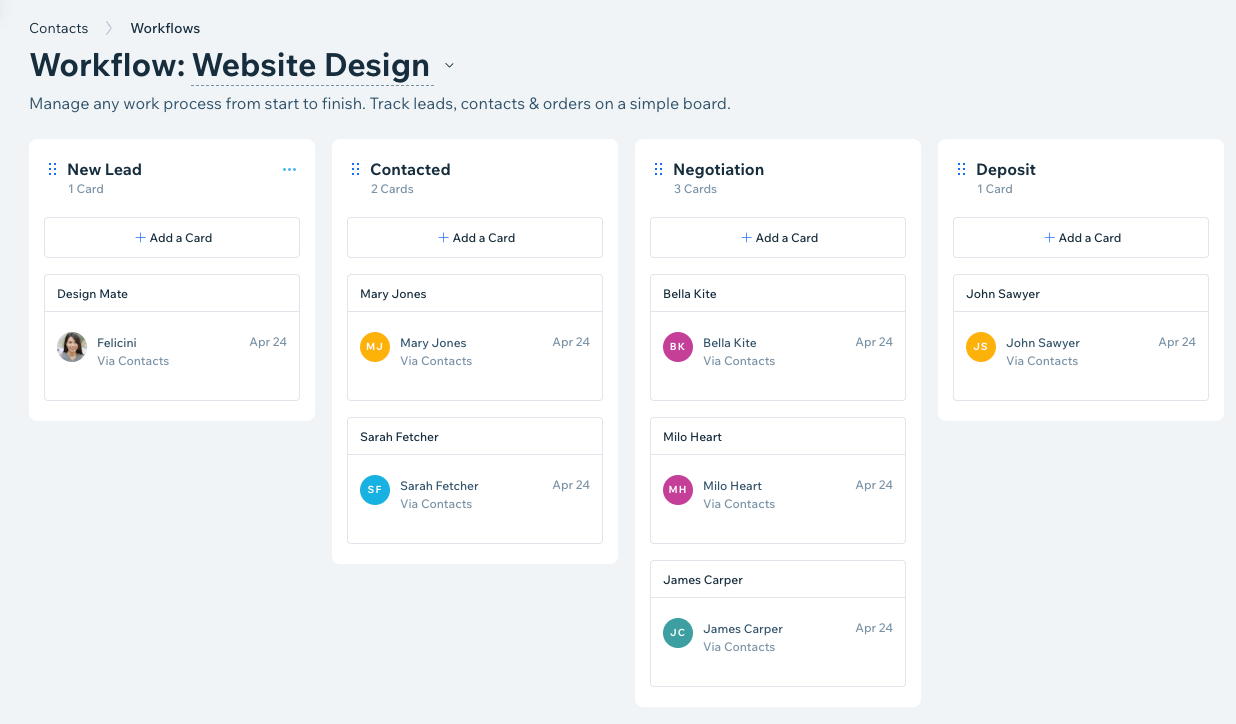This screenshot has width=1236, height=724.
Task: Click the Negotiation column drag handle
Action: (x=658, y=170)
